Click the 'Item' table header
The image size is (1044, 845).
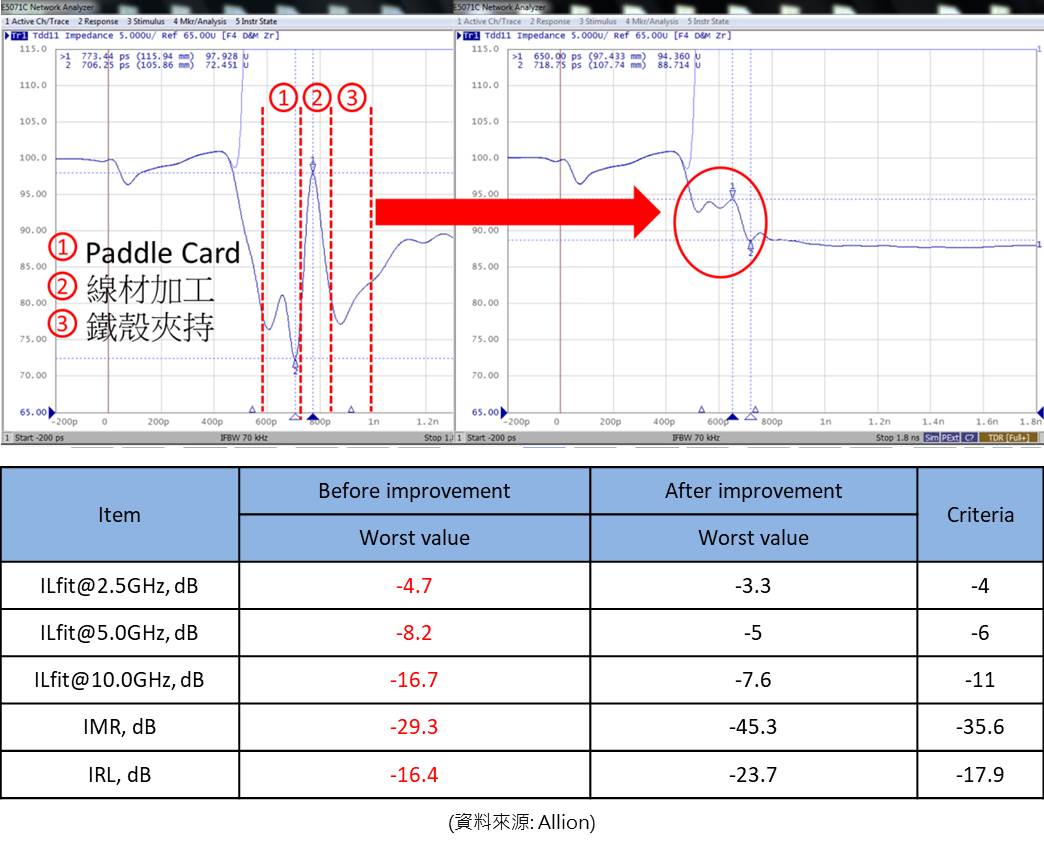119,515
